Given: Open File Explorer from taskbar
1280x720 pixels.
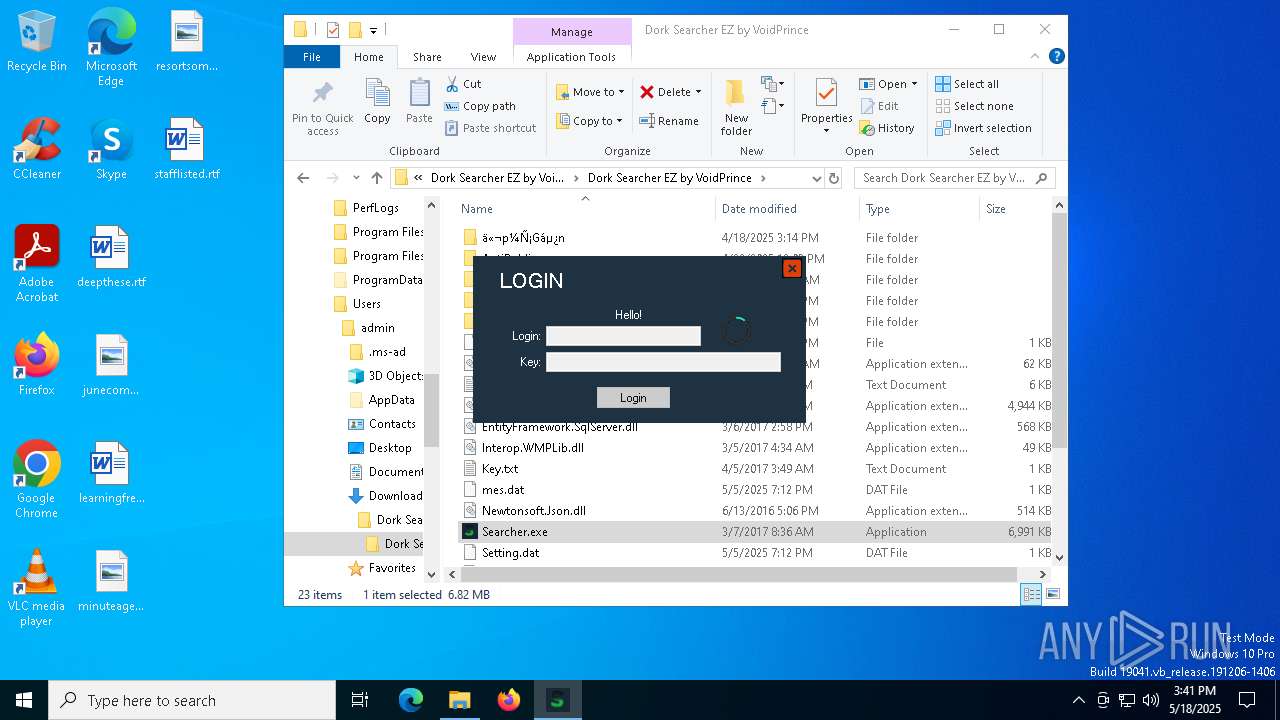Looking at the screenshot, I should [459, 700].
